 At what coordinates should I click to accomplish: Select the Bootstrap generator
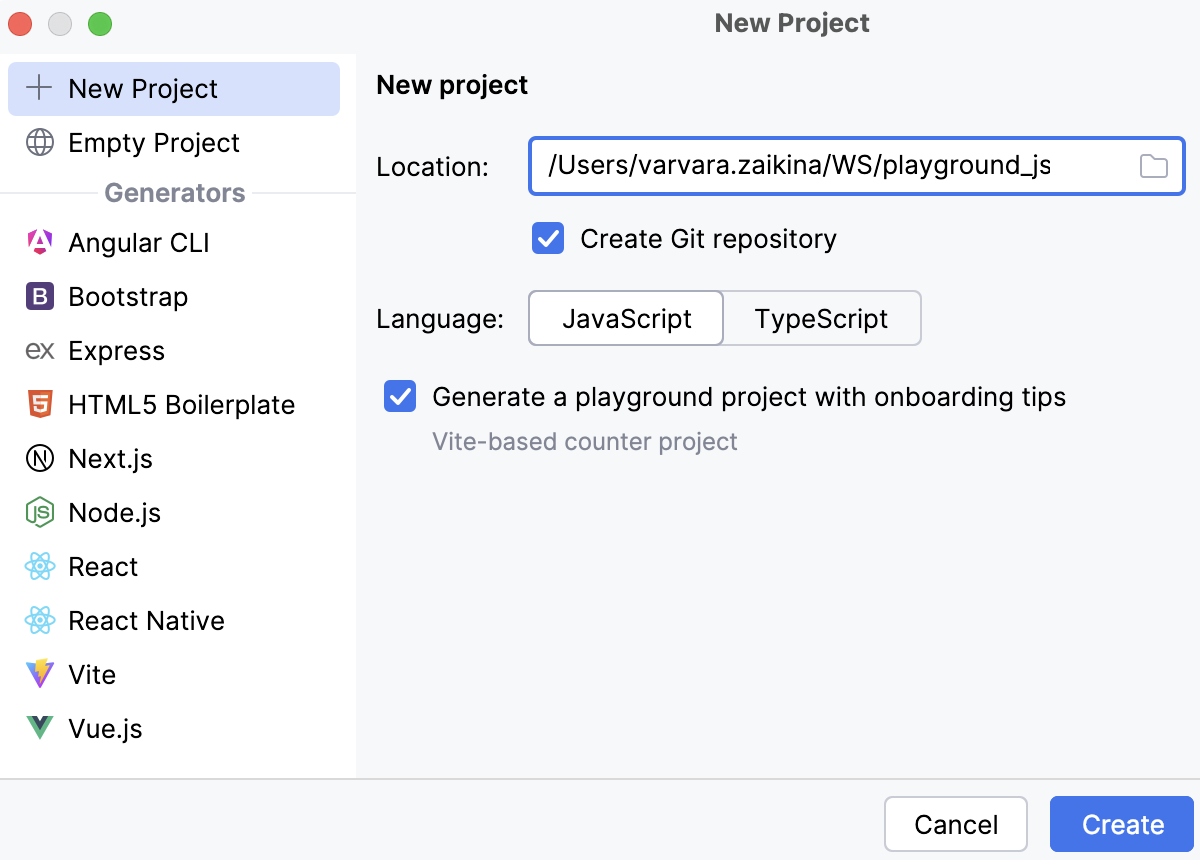[127, 296]
